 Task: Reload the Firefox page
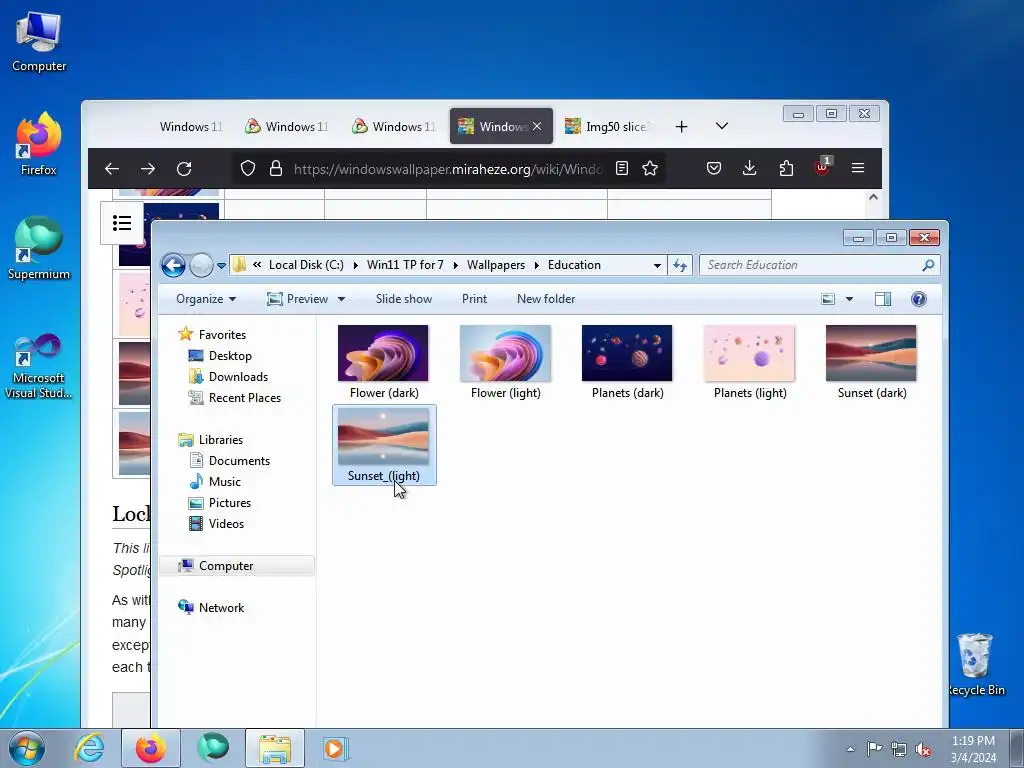point(184,168)
